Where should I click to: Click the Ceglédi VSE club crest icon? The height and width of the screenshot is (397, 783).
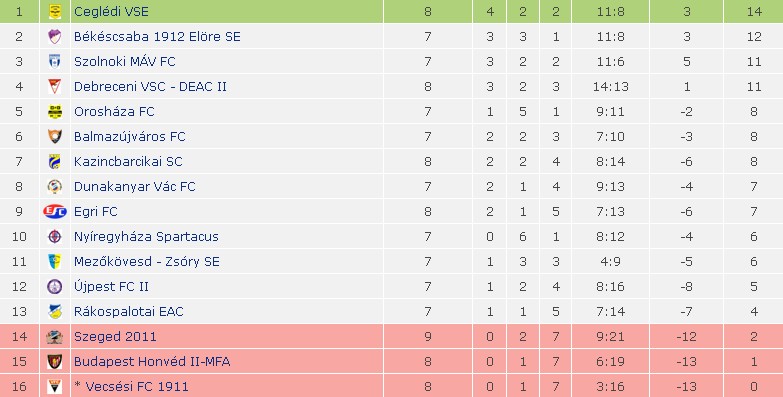click(55, 11)
